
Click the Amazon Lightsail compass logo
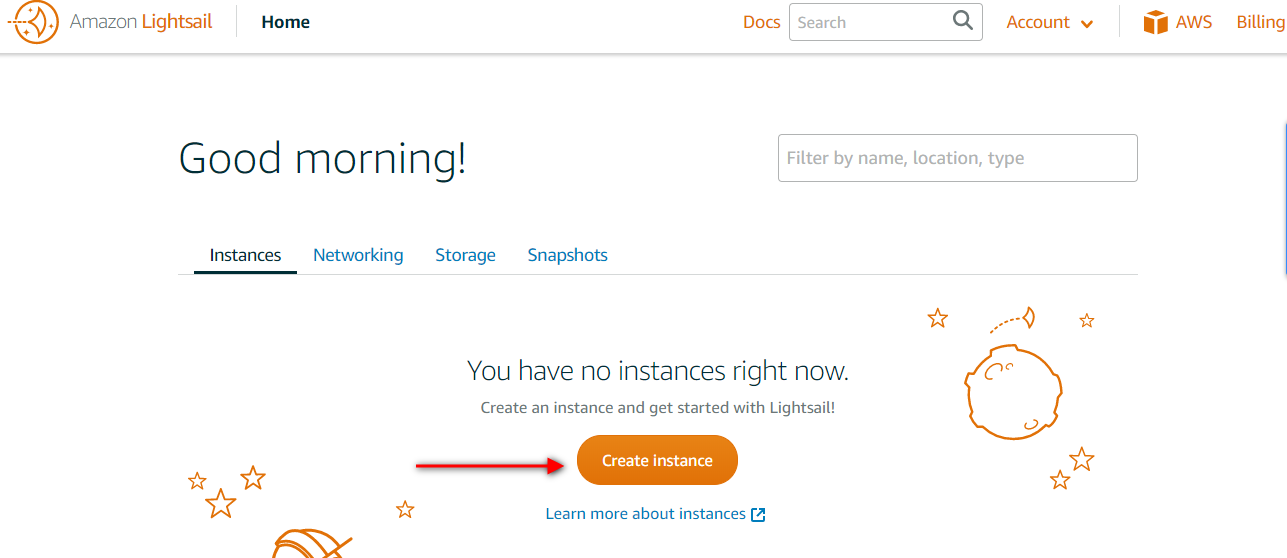(x=33, y=22)
